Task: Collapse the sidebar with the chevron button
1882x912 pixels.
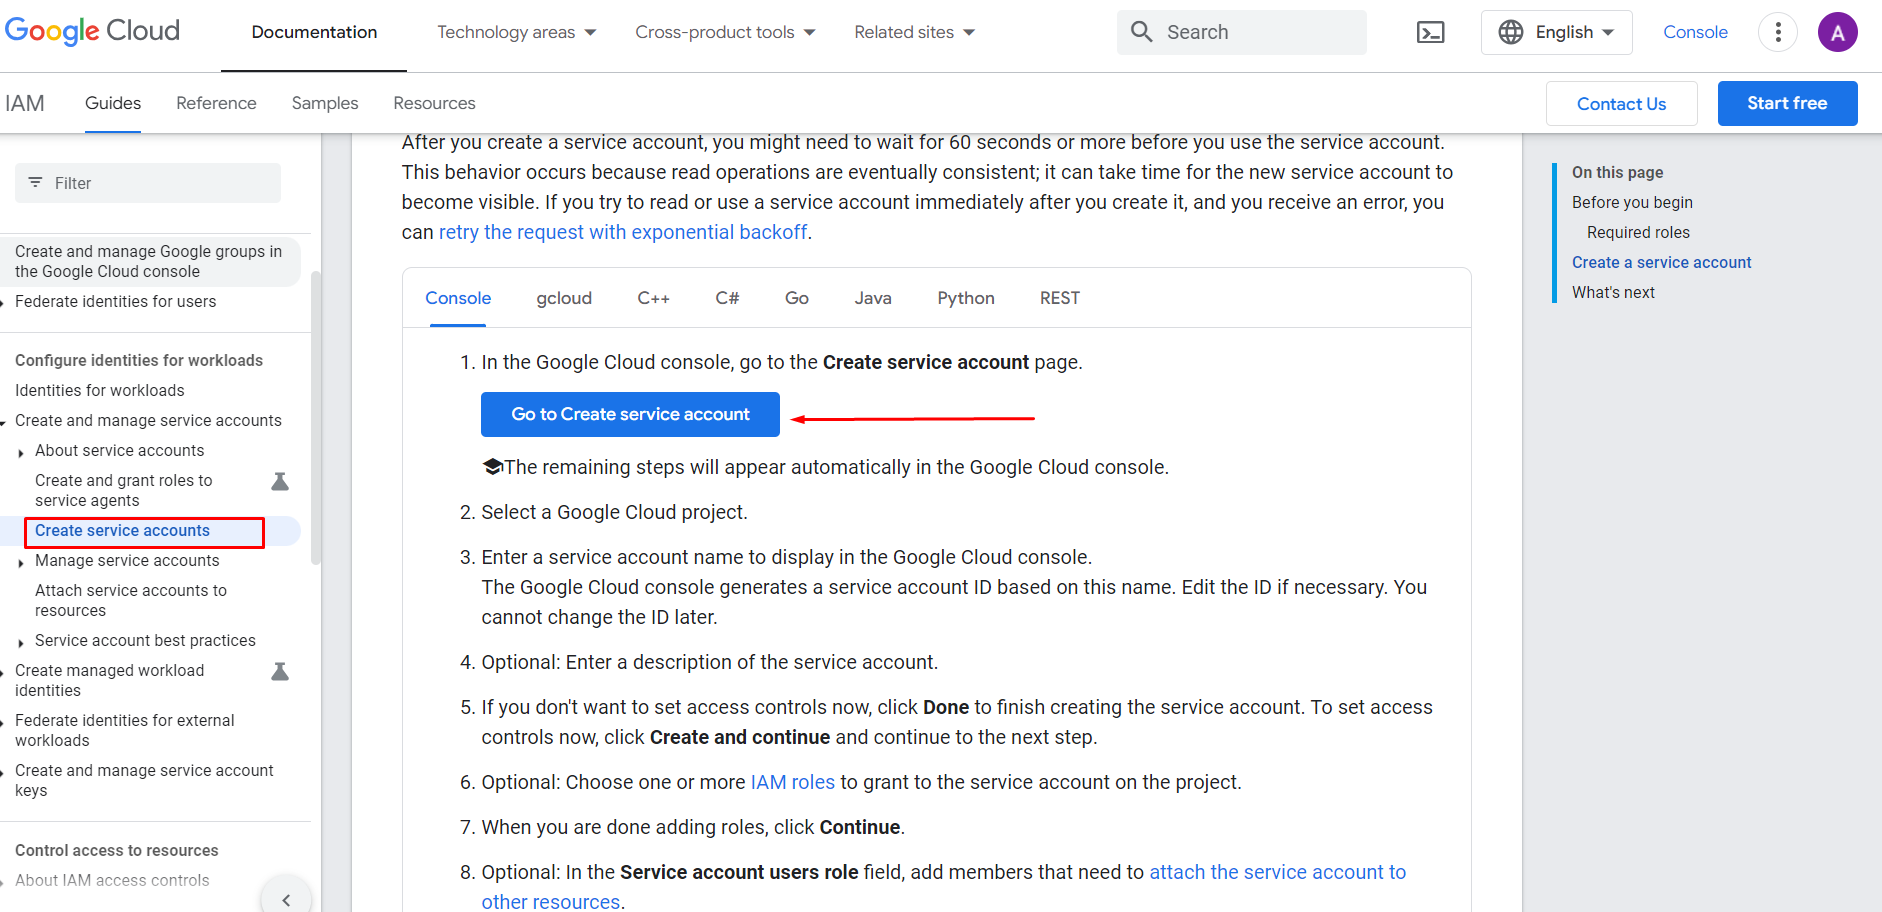Action: (x=286, y=898)
